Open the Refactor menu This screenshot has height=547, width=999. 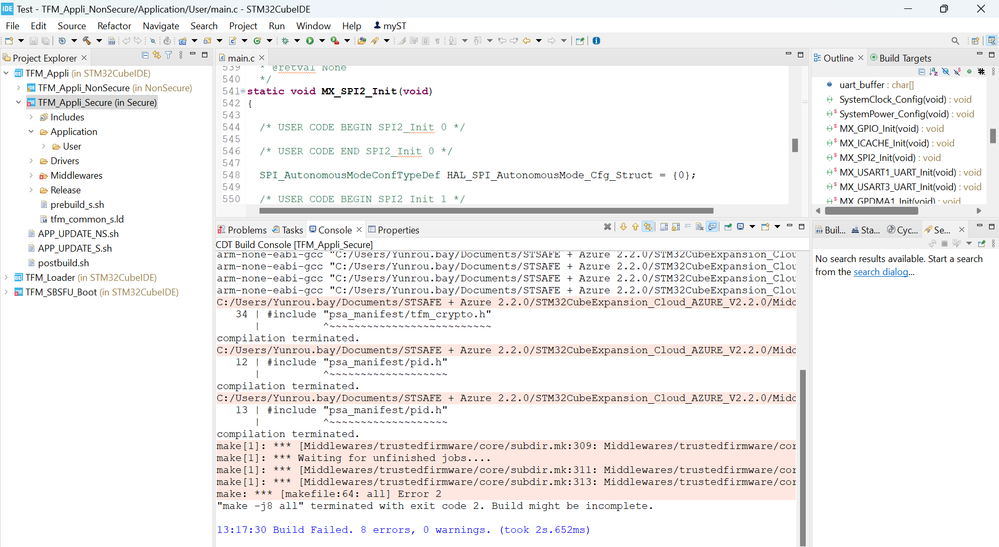click(114, 26)
